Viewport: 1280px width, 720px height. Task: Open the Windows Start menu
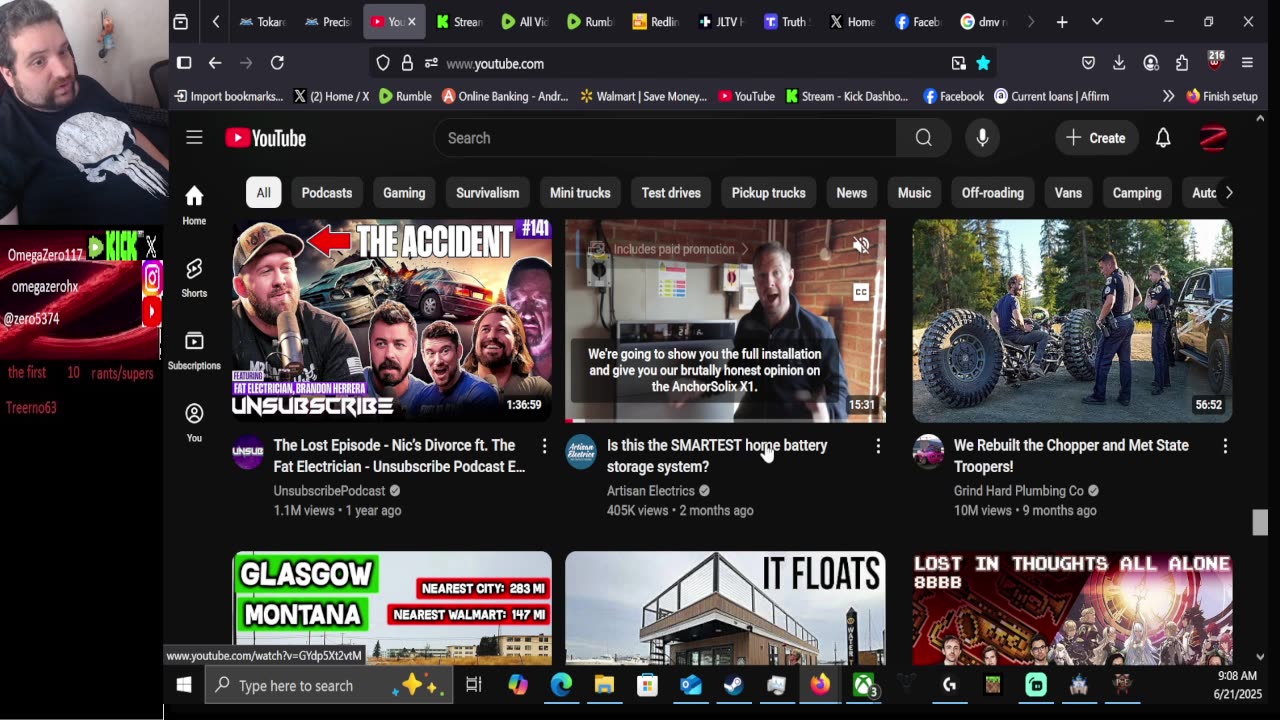[x=184, y=685]
